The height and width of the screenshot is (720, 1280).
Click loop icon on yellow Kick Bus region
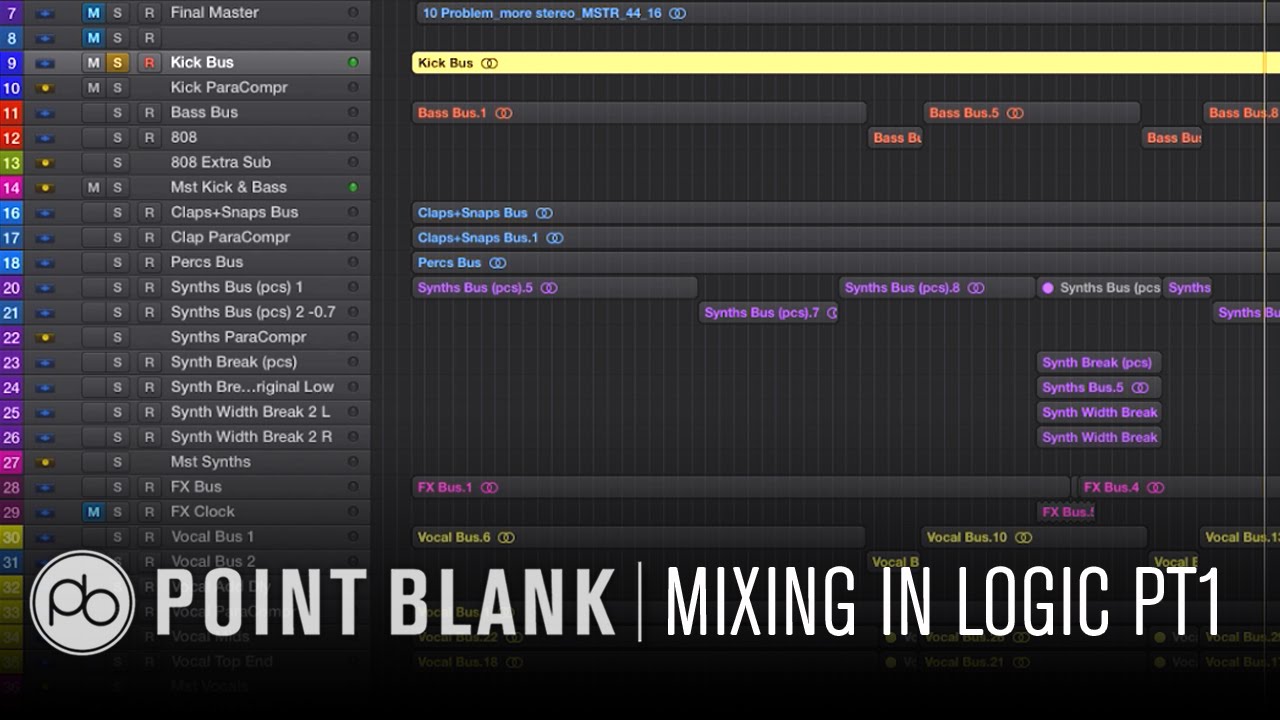(x=489, y=63)
